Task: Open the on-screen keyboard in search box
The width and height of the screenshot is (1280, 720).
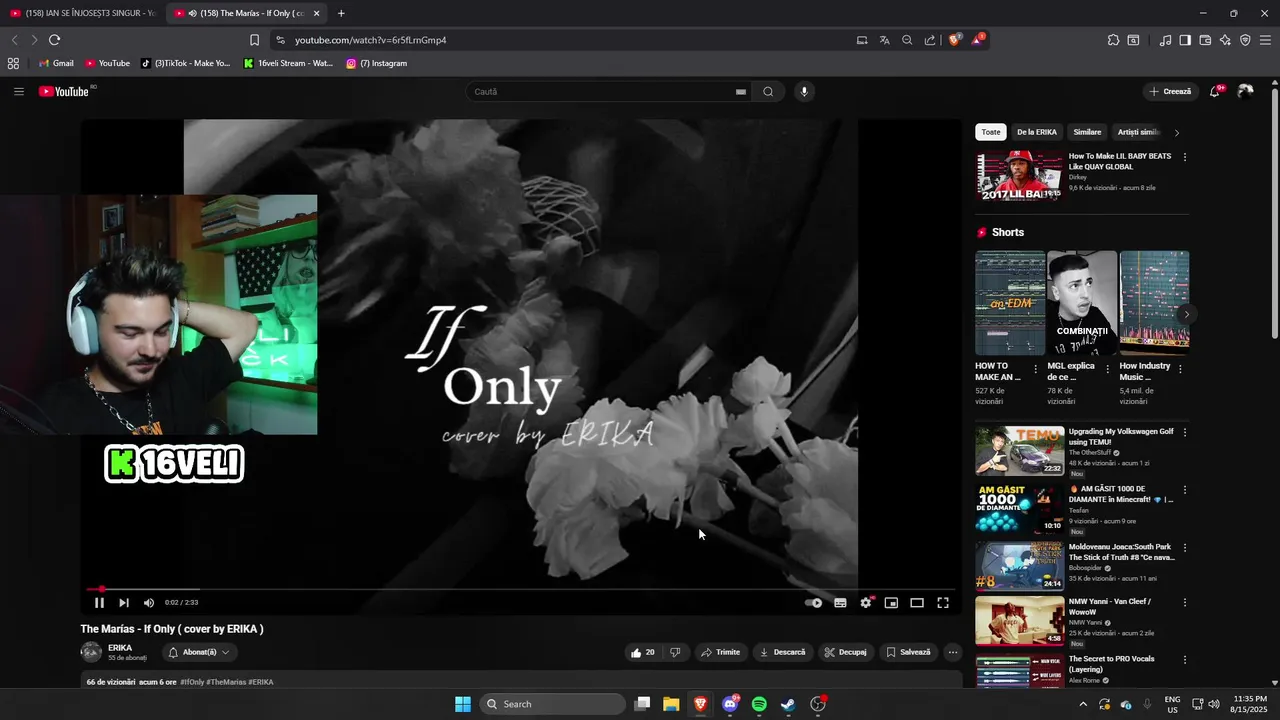Action: point(741,91)
